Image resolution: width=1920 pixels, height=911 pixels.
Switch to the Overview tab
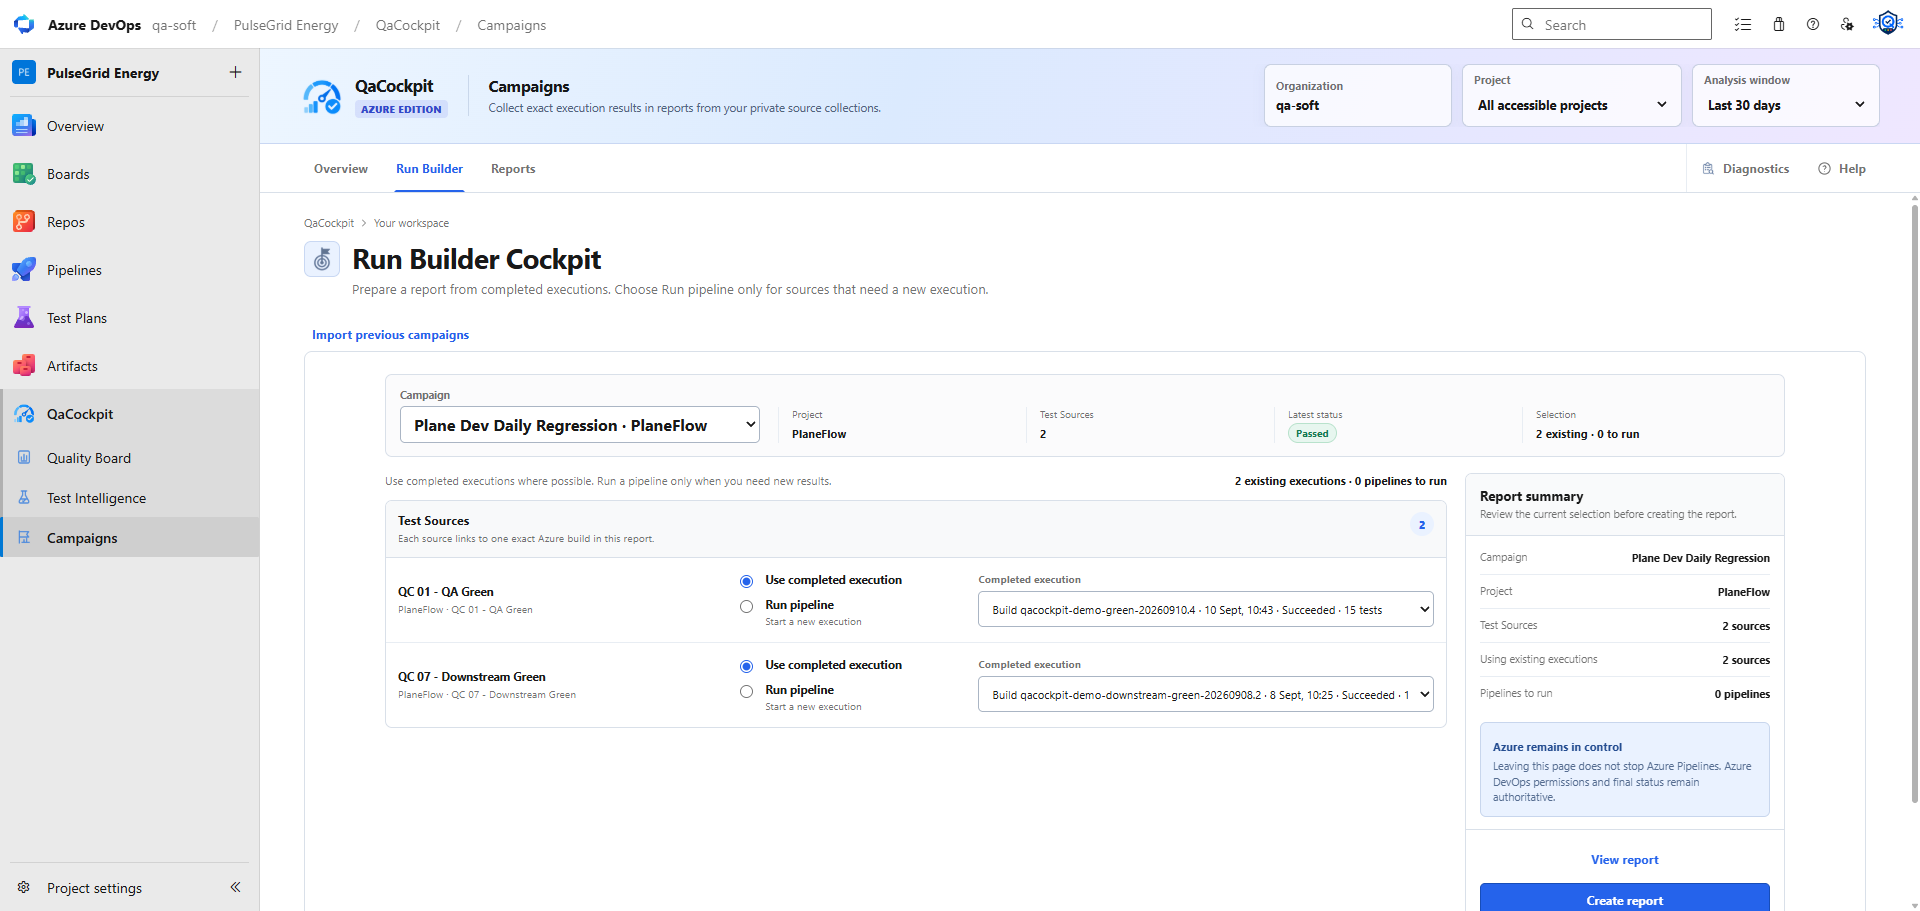pyautogui.click(x=341, y=169)
